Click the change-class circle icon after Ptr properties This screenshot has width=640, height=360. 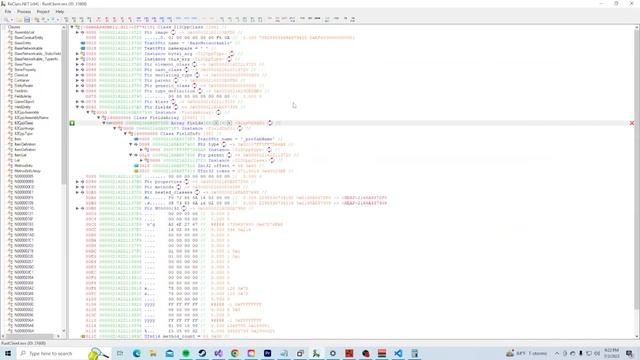click(x=187, y=182)
